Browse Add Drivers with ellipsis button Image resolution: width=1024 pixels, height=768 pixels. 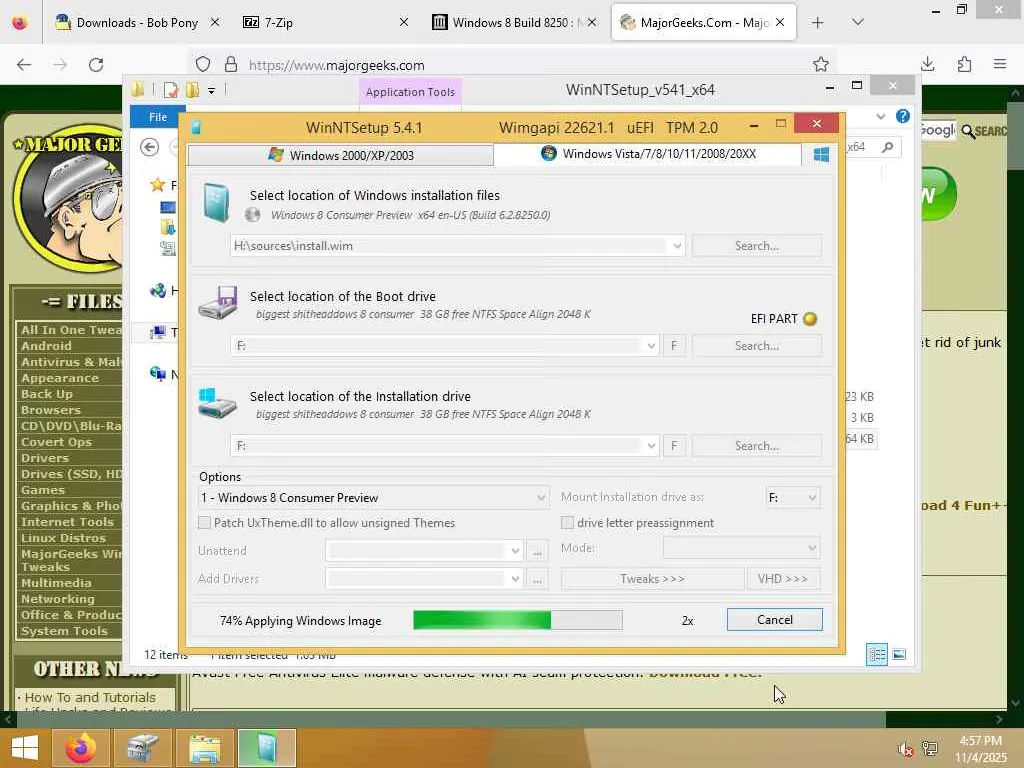point(537,579)
